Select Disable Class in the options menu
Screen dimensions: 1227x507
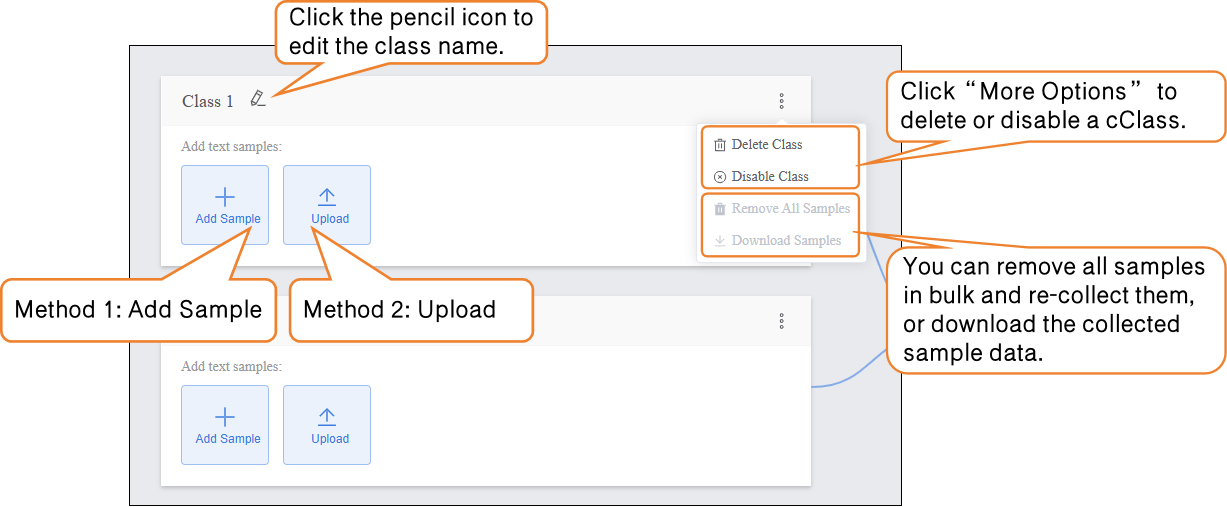(770, 177)
